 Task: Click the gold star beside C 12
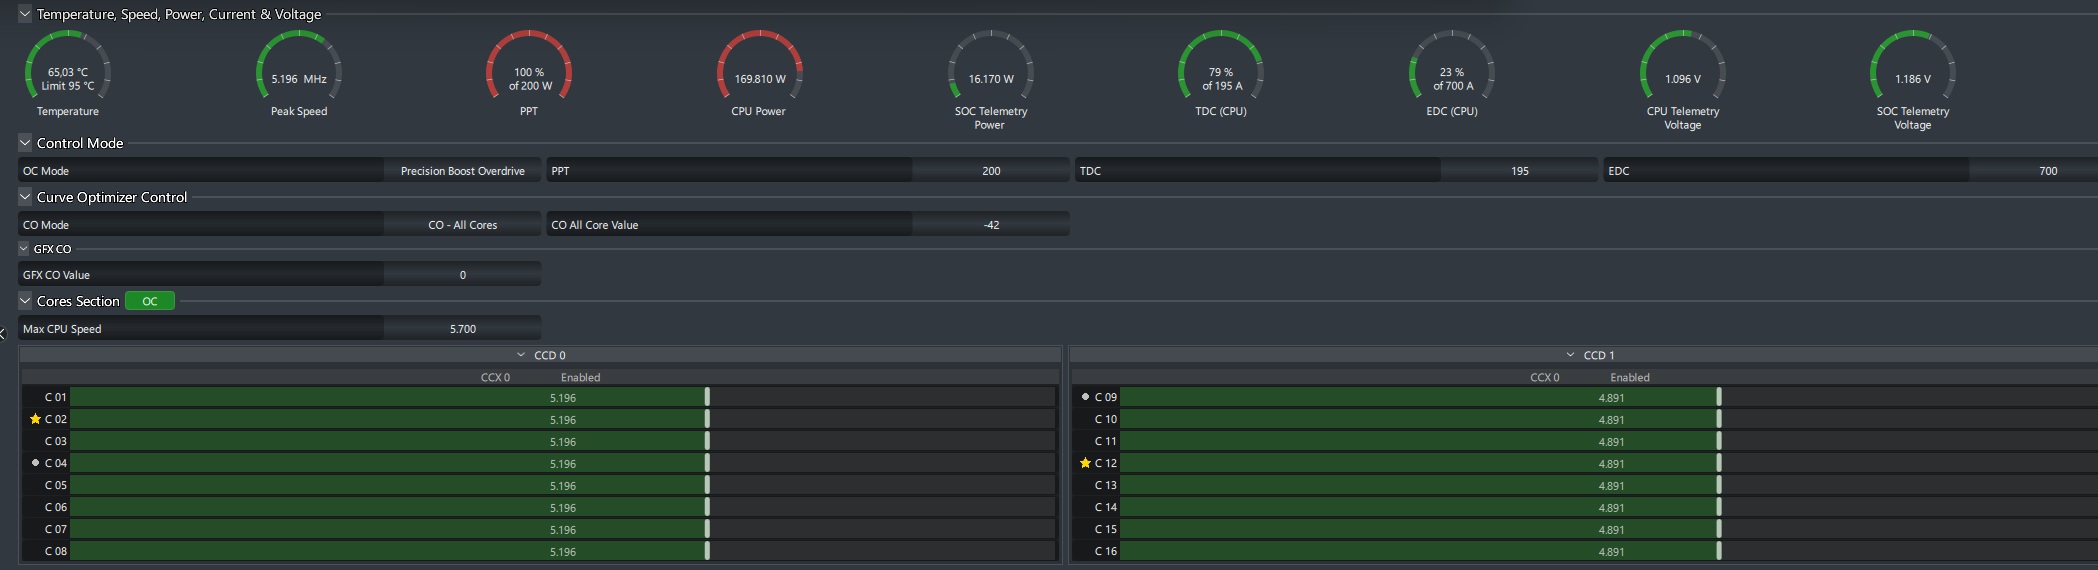[x=1085, y=463]
